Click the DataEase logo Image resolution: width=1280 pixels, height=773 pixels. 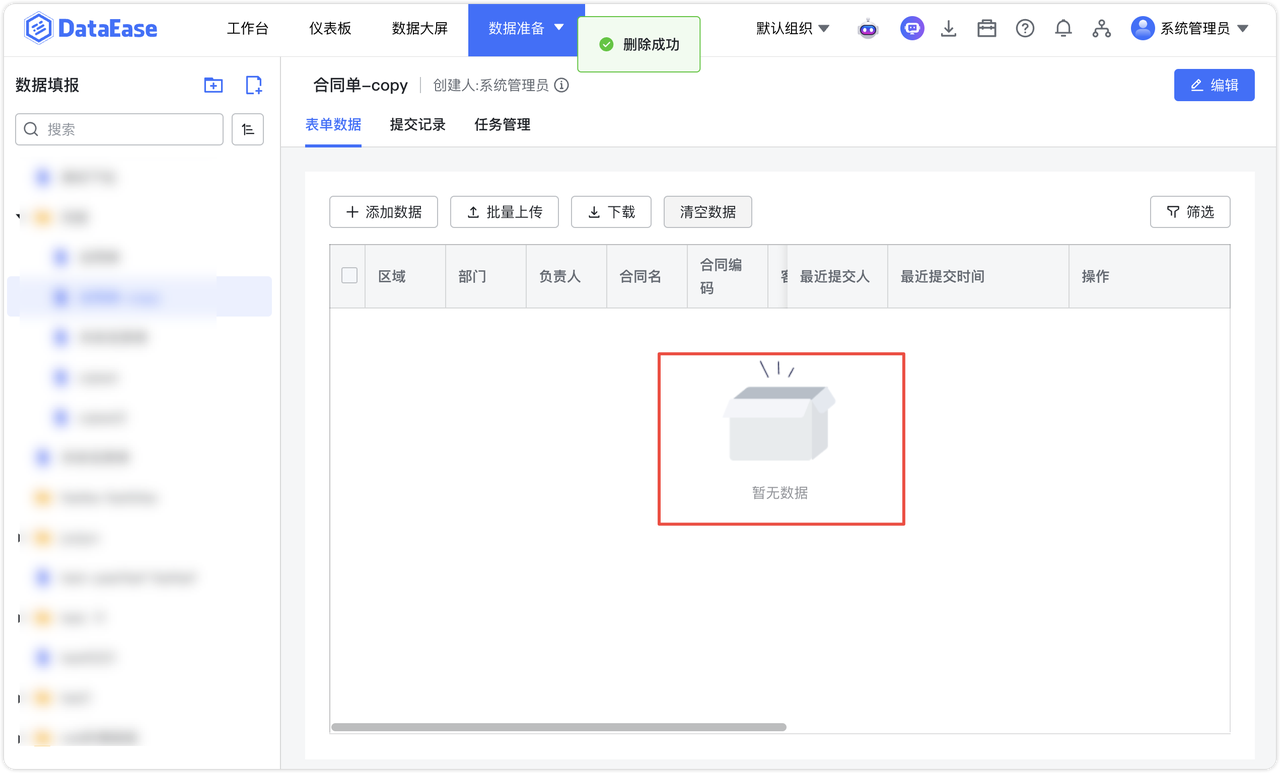click(91, 29)
